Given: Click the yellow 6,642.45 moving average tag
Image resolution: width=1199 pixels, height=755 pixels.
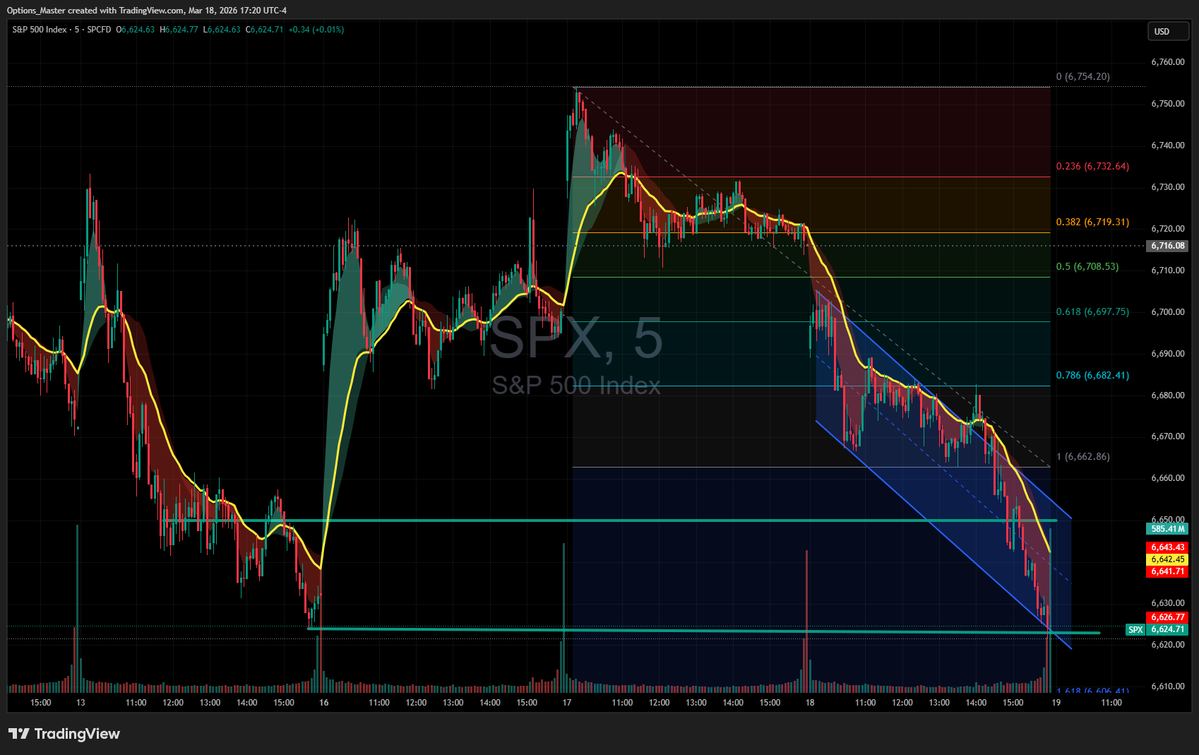Looking at the screenshot, I should tap(1168, 559).
